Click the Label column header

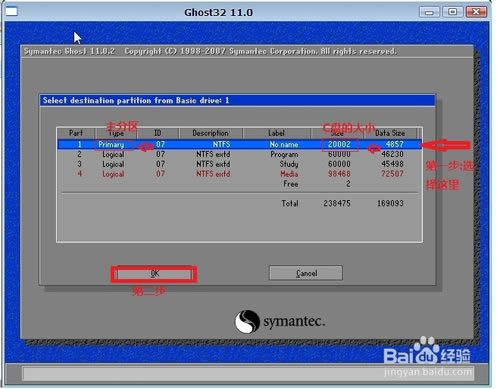(277, 133)
